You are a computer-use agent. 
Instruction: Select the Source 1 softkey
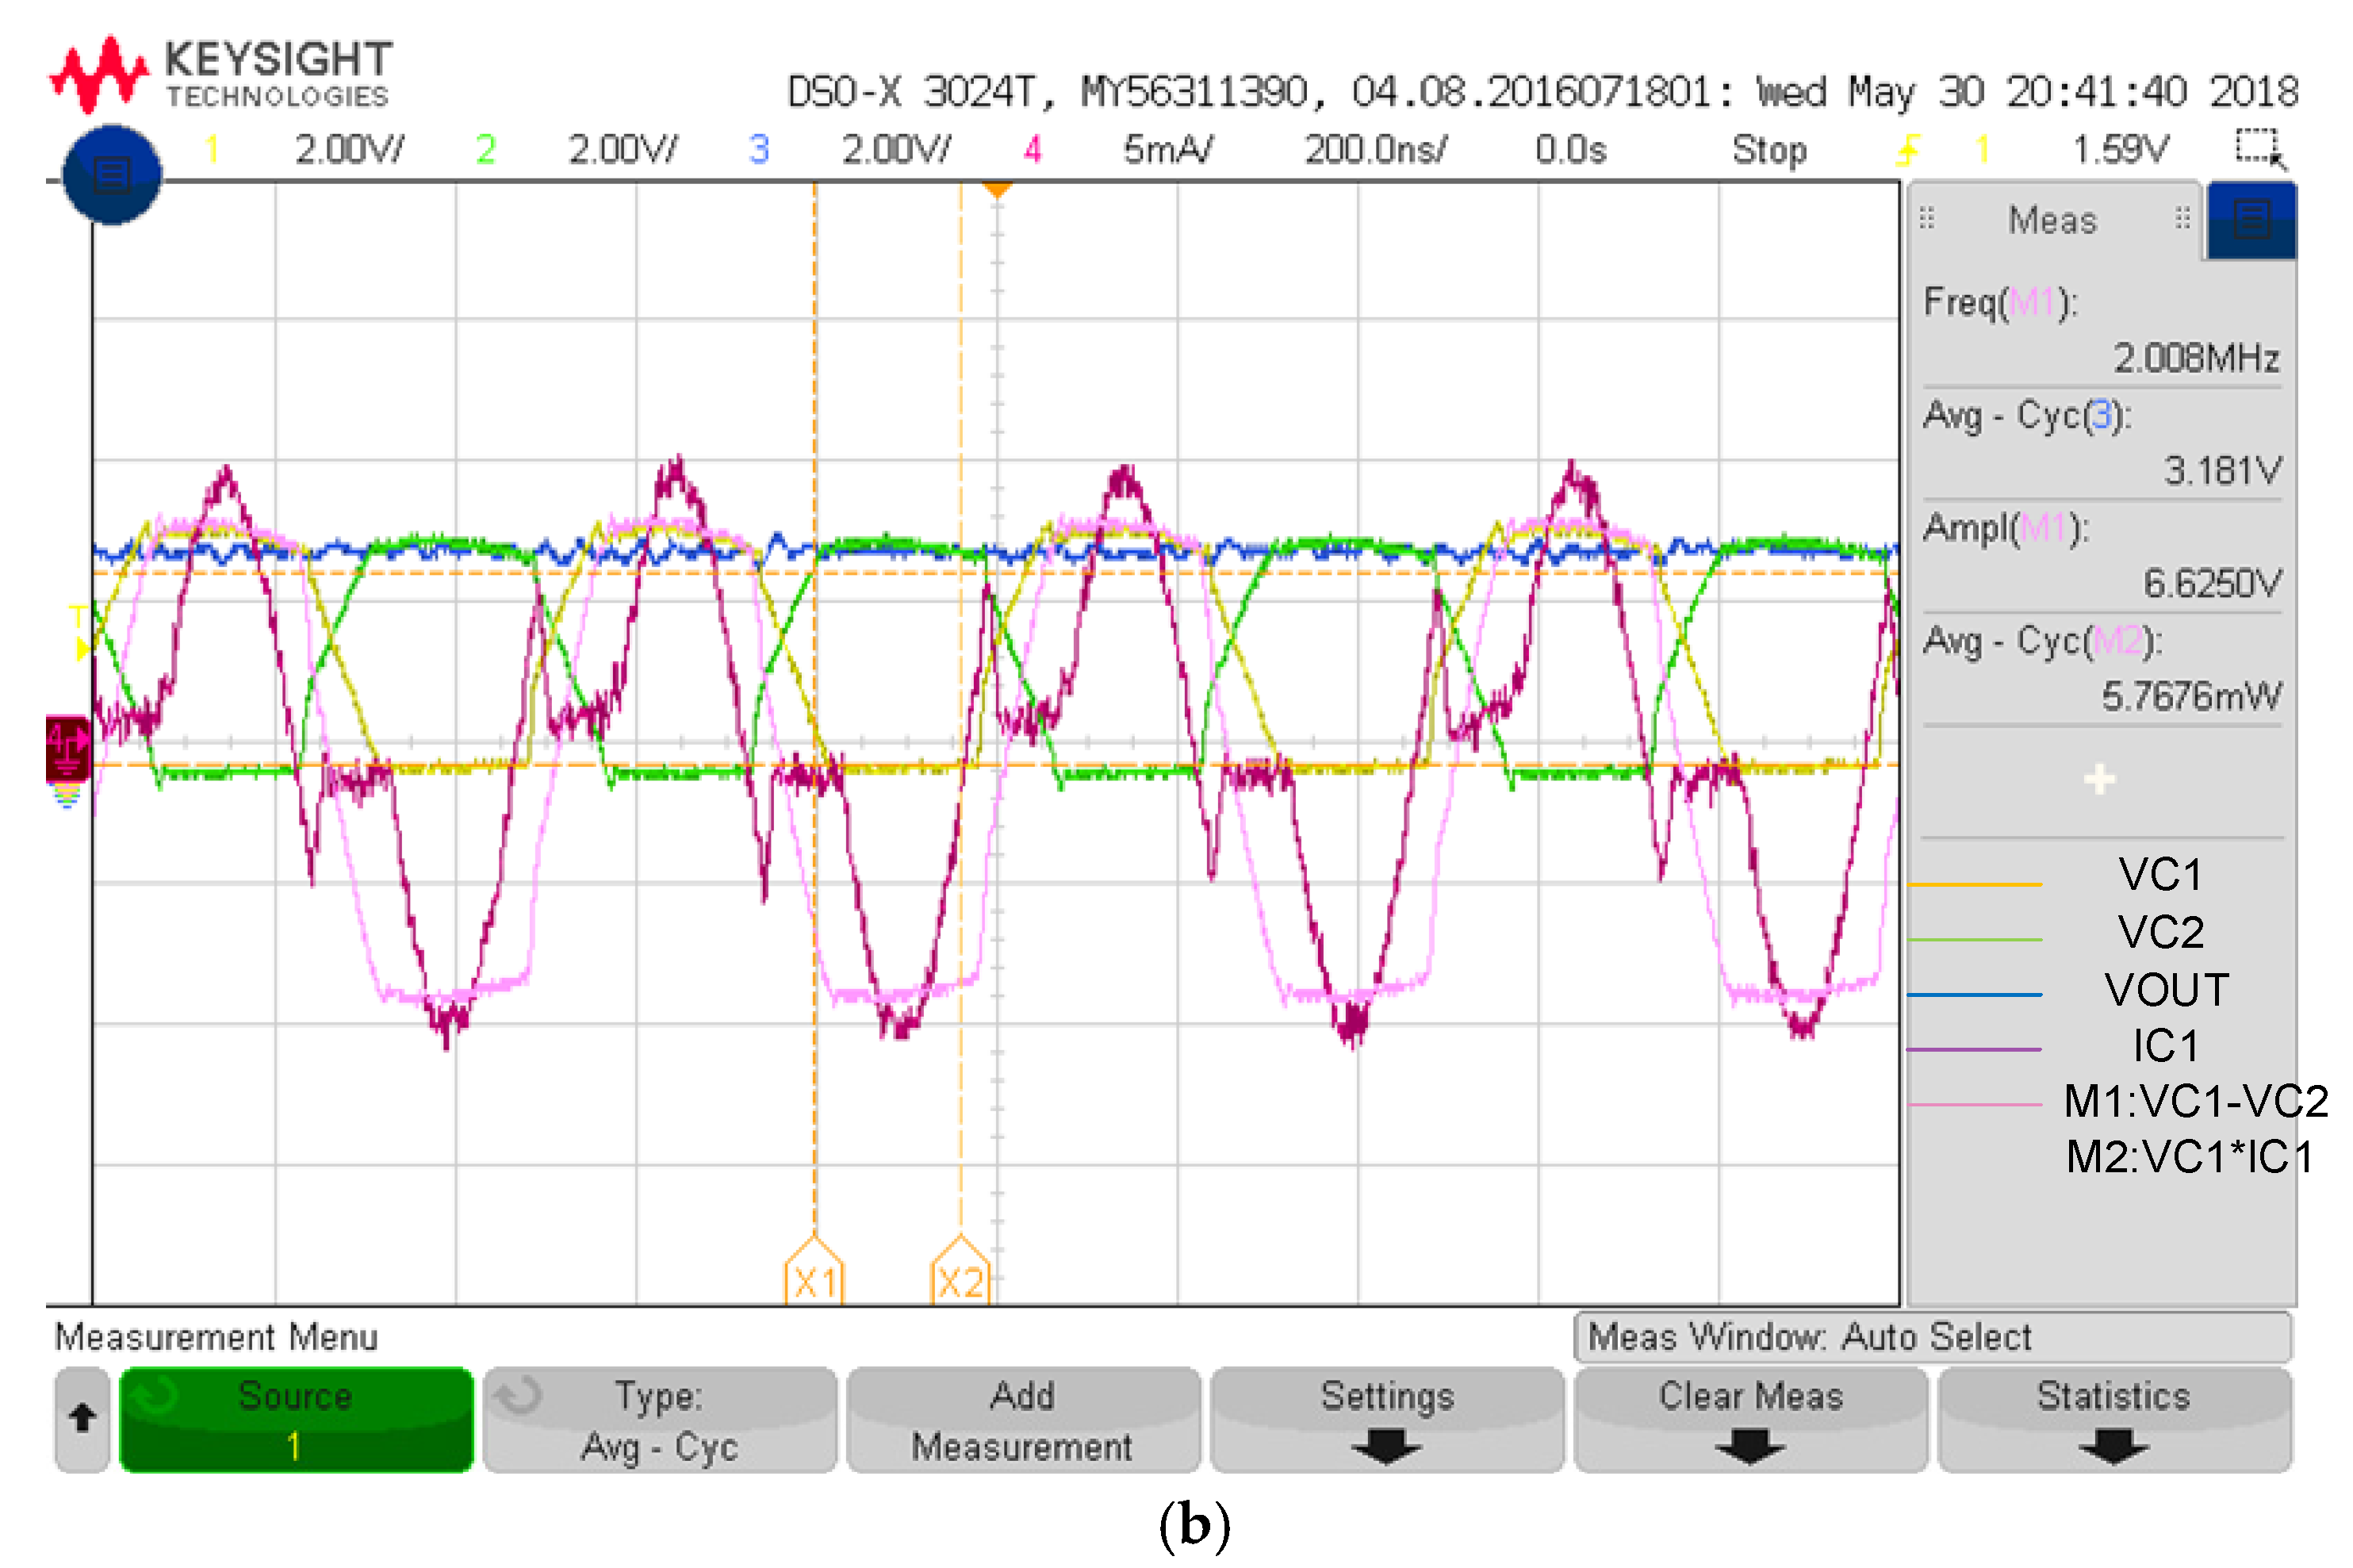[x=295, y=1419]
